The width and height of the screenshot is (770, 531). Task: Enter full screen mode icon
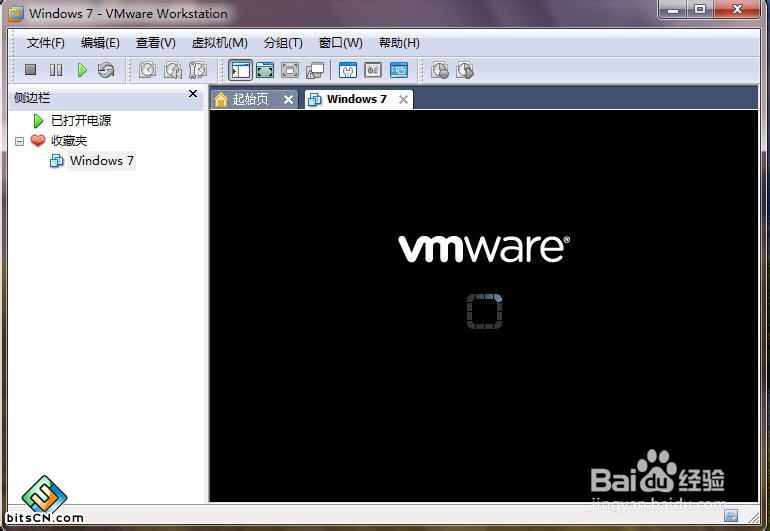(290, 70)
